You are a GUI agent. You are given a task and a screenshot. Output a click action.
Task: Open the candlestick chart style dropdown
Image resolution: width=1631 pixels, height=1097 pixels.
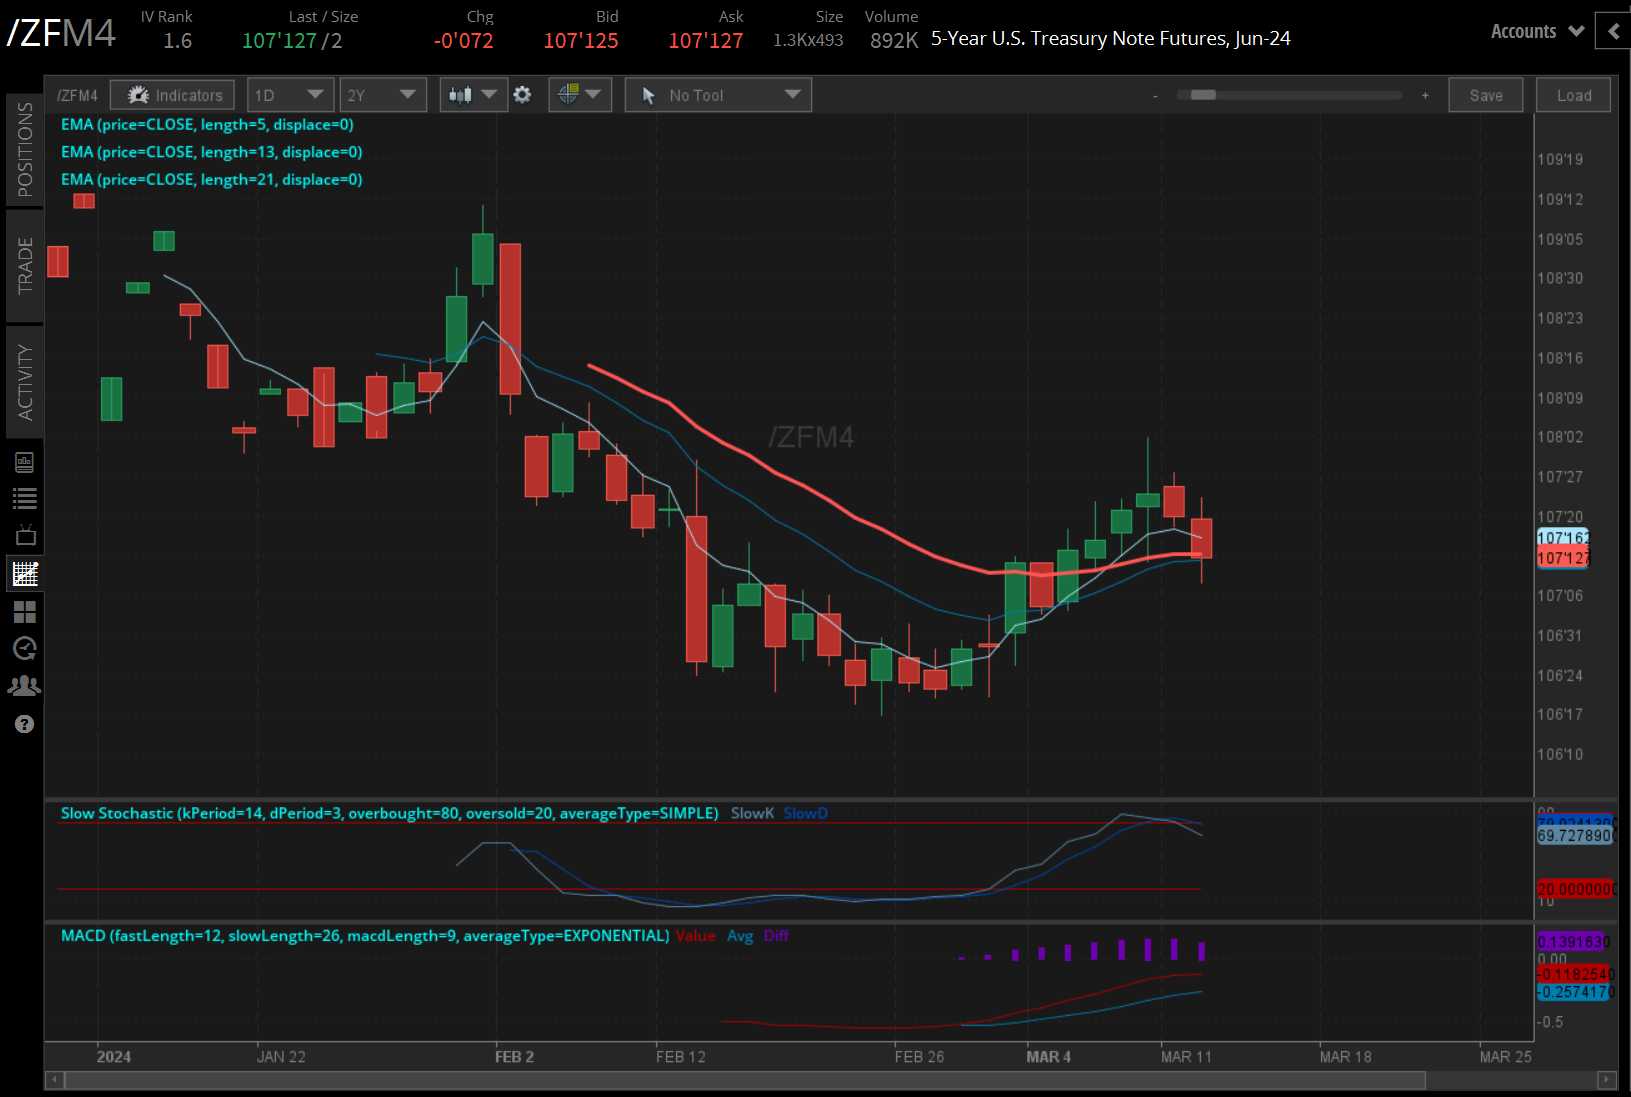[473, 95]
